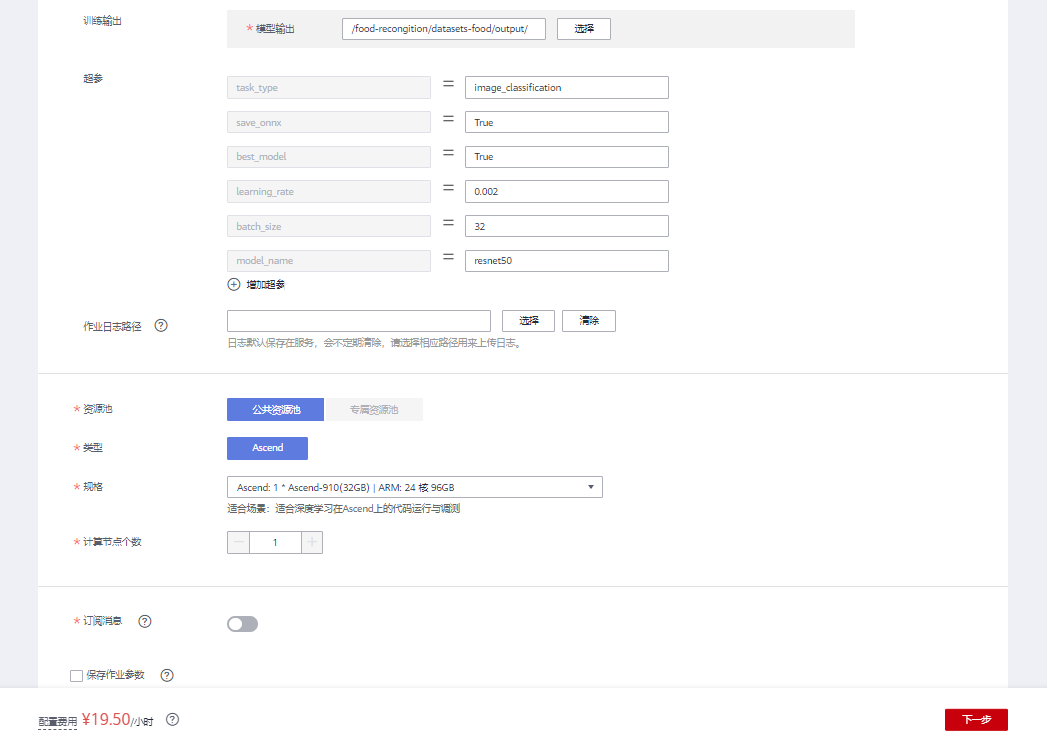The width and height of the screenshot is (1047, 742).
Task: Increase compute node count with plus
Action: pyautogui.click(x=312, y=542)
